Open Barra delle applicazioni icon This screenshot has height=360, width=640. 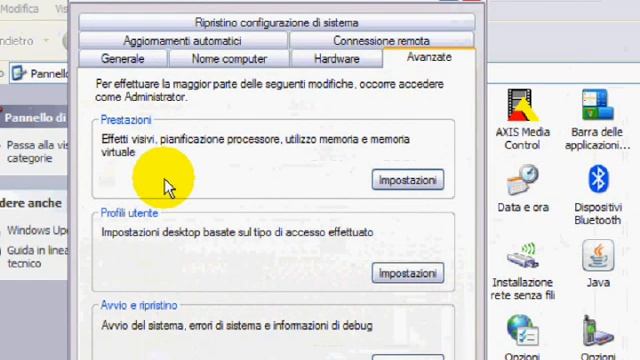(x=598, y=105)
